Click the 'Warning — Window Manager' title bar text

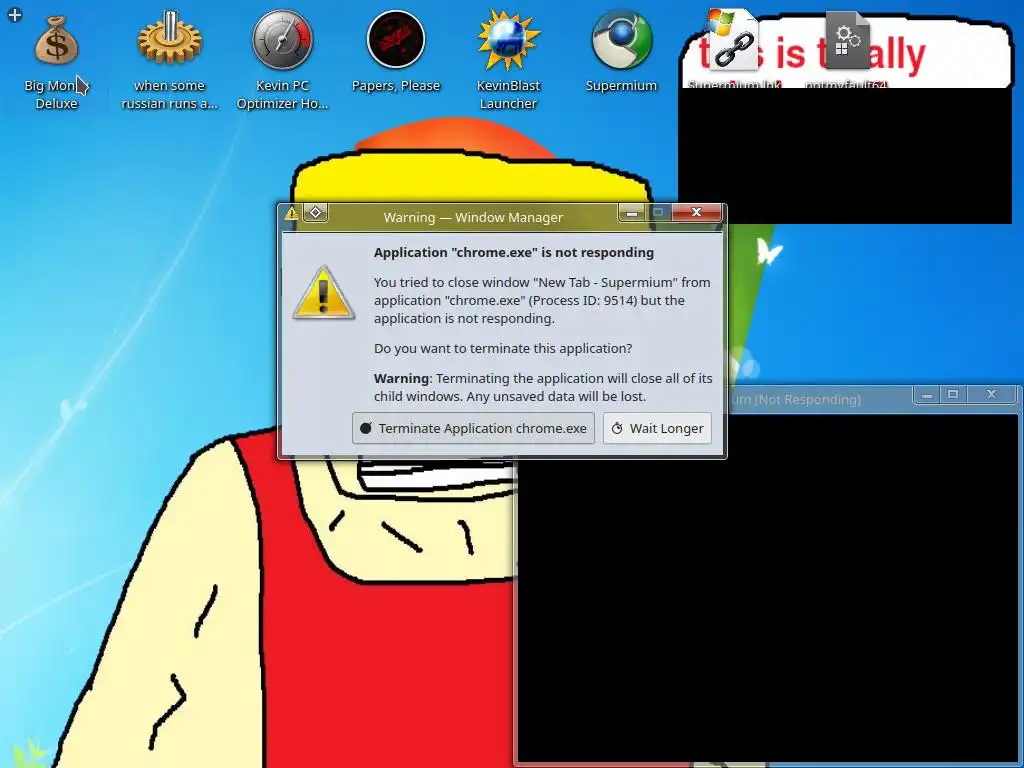coord(473,217)
